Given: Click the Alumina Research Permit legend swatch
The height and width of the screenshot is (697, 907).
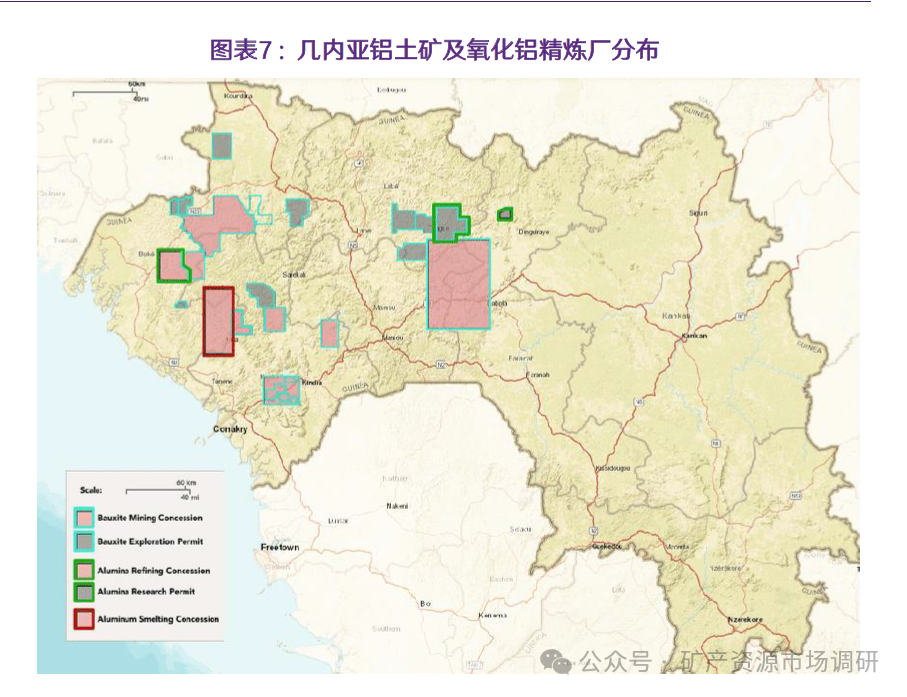Looking at the screenshot, I should [x=84, y=592].
